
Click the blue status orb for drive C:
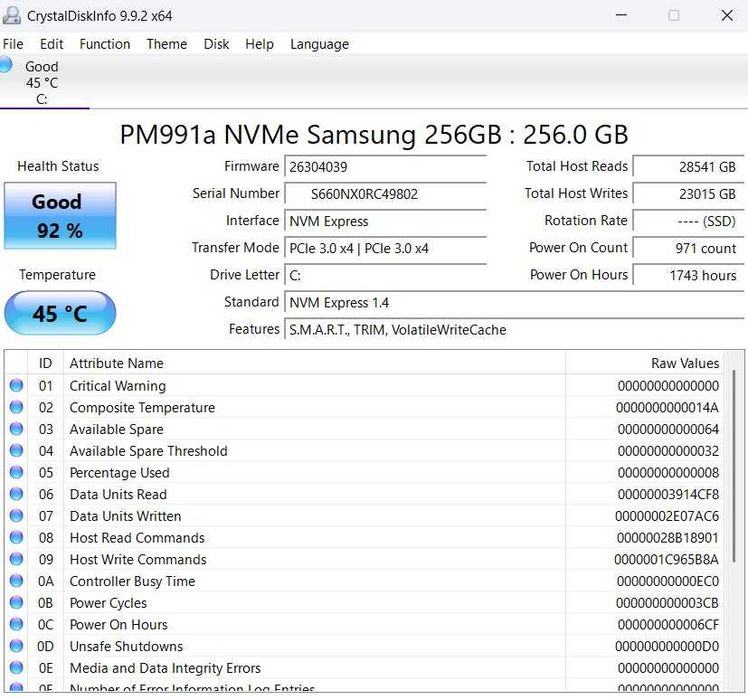point(5,65)
